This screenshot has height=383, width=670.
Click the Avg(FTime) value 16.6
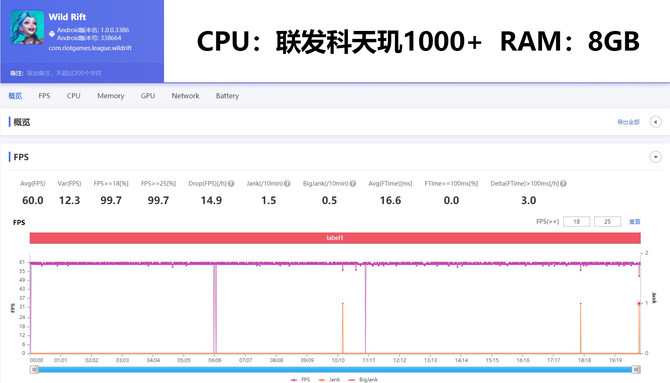coord(391,200)
